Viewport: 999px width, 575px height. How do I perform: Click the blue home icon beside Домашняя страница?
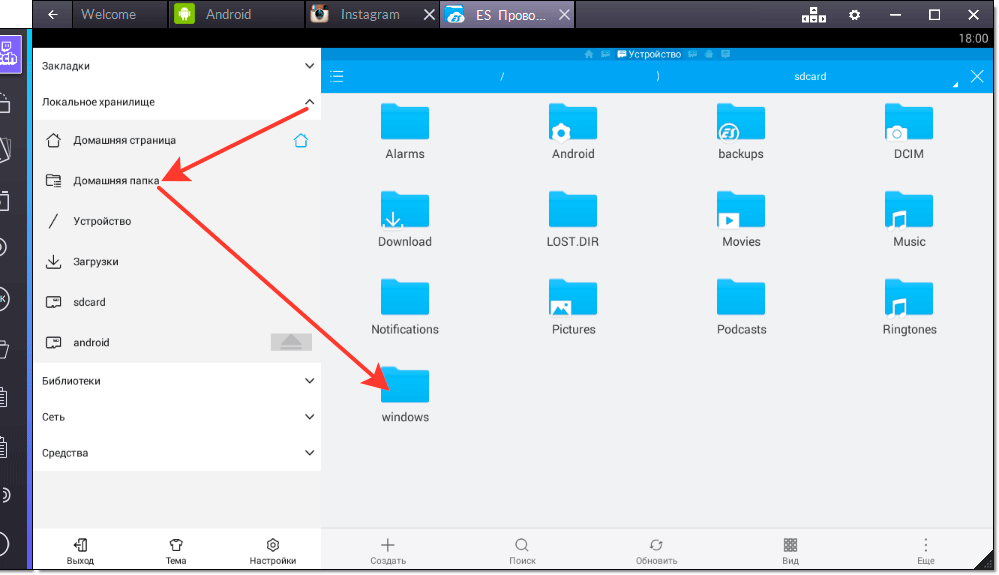point(301,140)
